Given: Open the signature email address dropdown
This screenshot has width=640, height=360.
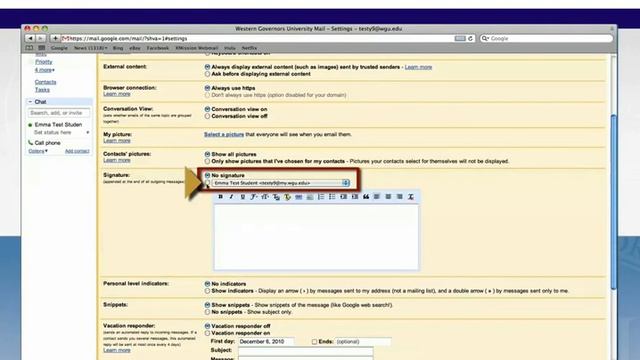Looking at the screenshot, I should point(281,183).
